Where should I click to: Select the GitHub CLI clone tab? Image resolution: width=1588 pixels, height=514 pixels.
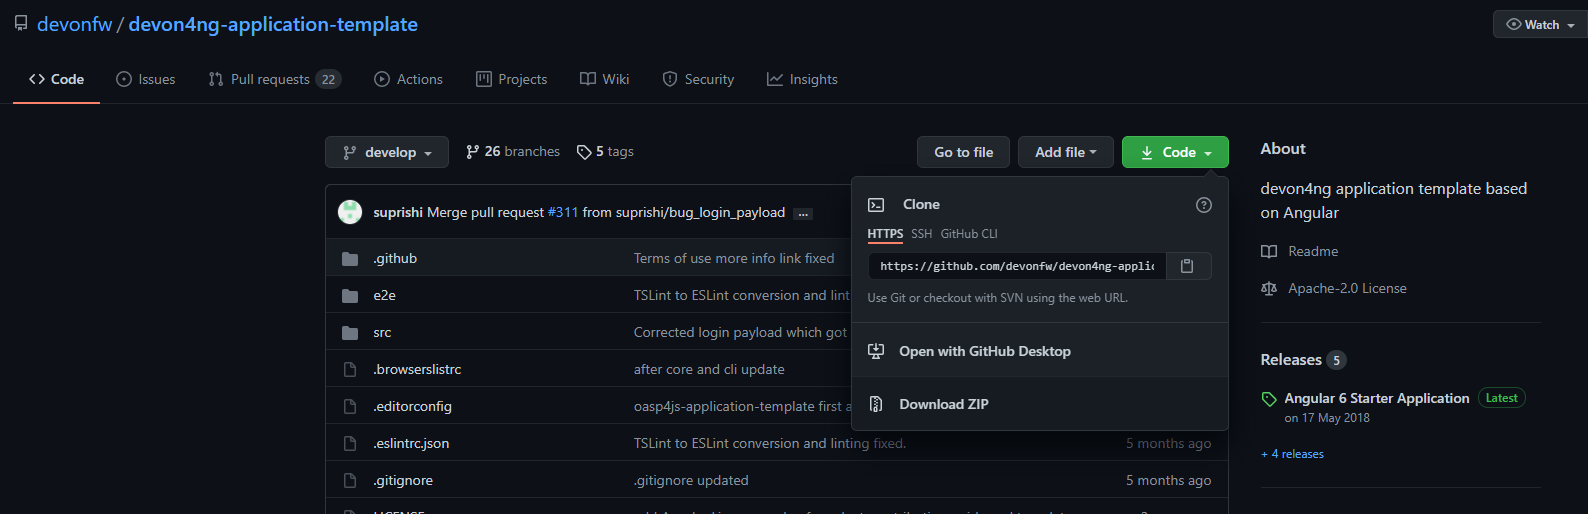968,234
